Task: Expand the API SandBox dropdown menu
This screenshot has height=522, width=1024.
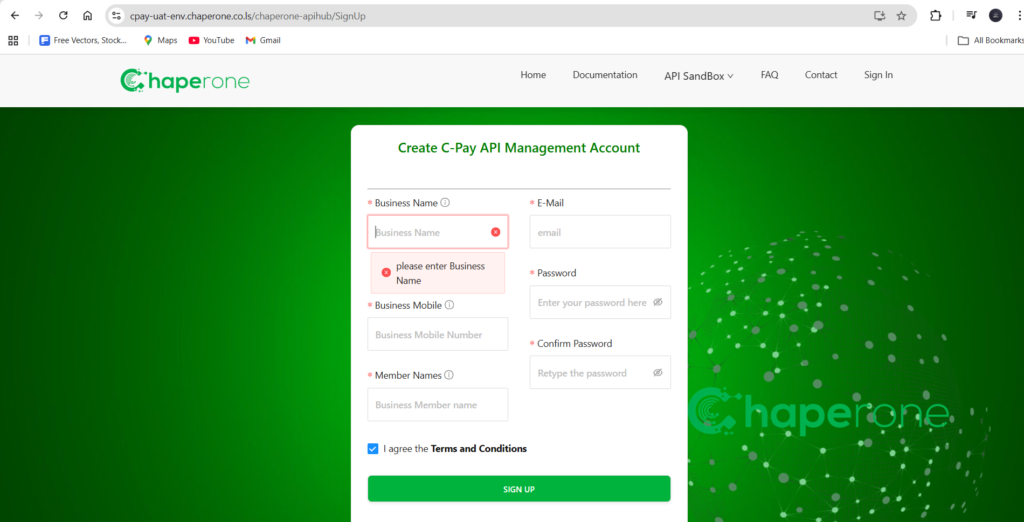Action: pyautogui.click(x=698, y=76)
